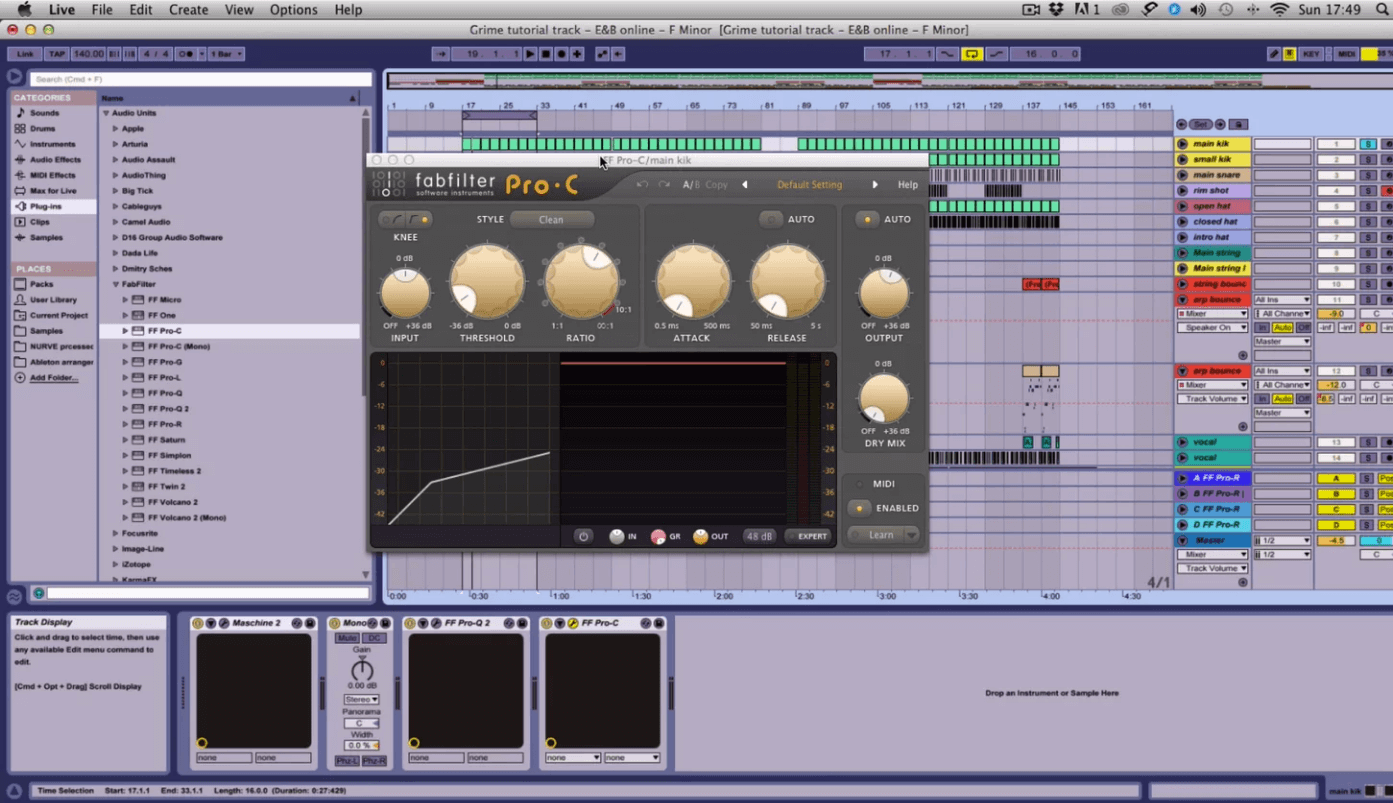Stop playback with the transport stop button
The width and height of the screenshot is (1393, 803).
(546, 54)
